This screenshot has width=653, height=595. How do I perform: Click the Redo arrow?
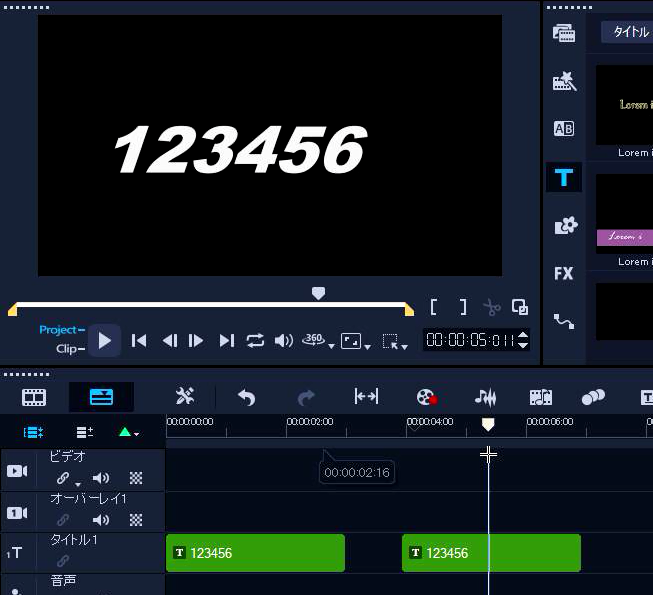pos(306,397)
